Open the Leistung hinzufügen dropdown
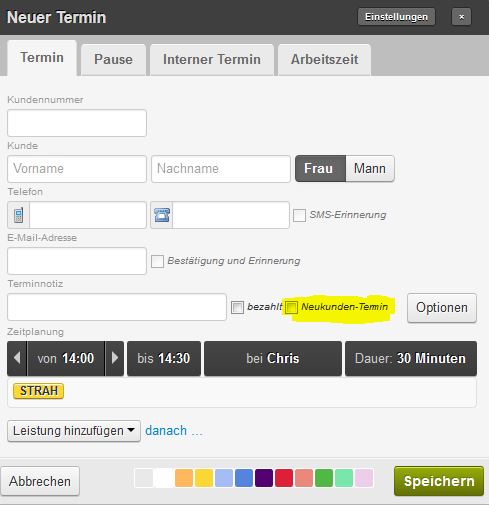This screenshot has width=489, height=505. click(x=74, y=431)
